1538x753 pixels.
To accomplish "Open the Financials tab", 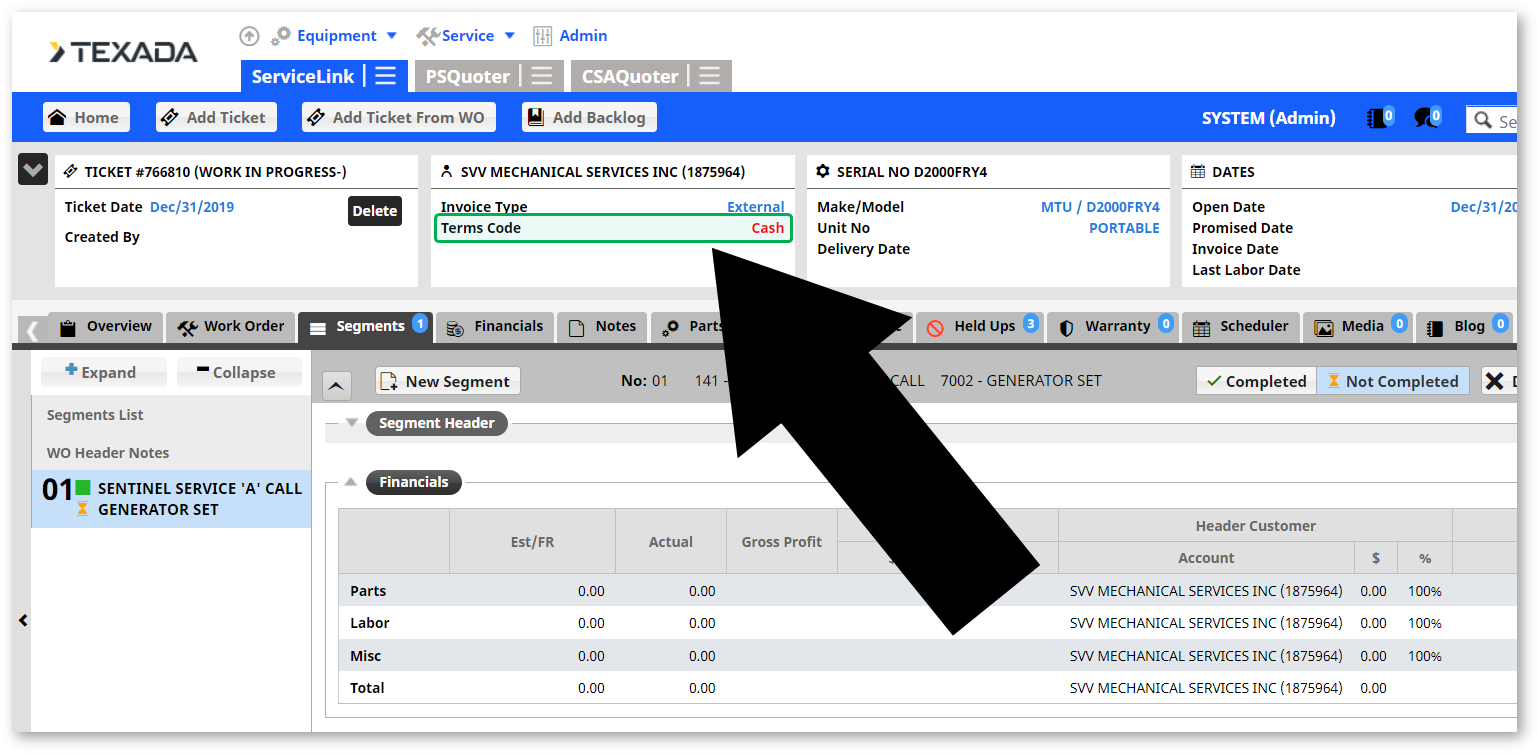I will (495, 327).
